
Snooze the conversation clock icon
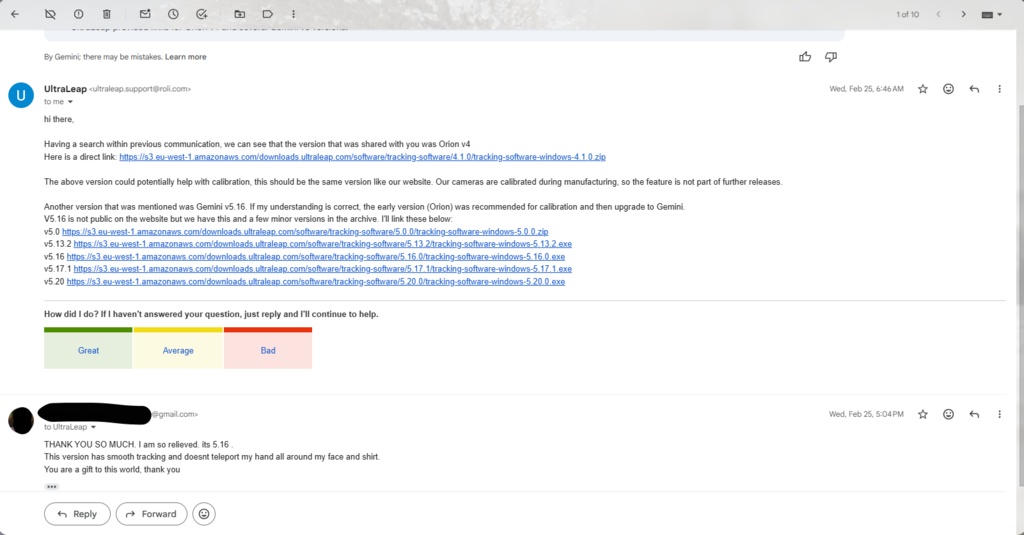tap(173, 14)
